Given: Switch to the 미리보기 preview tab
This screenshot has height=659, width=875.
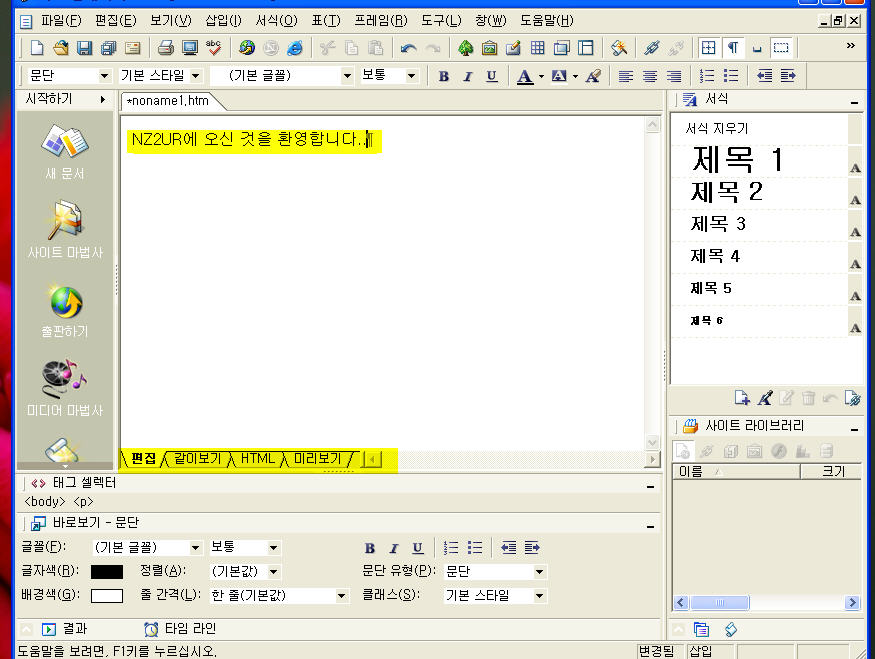Looking at the screenshot, I should tap(317, 459).
